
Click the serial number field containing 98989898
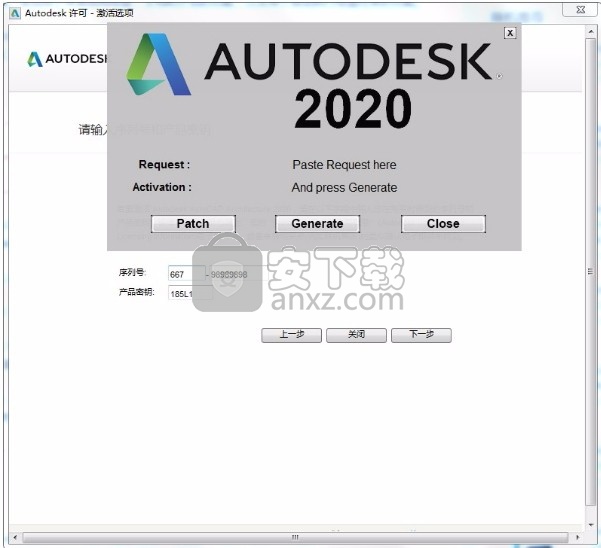pos(238,274)
